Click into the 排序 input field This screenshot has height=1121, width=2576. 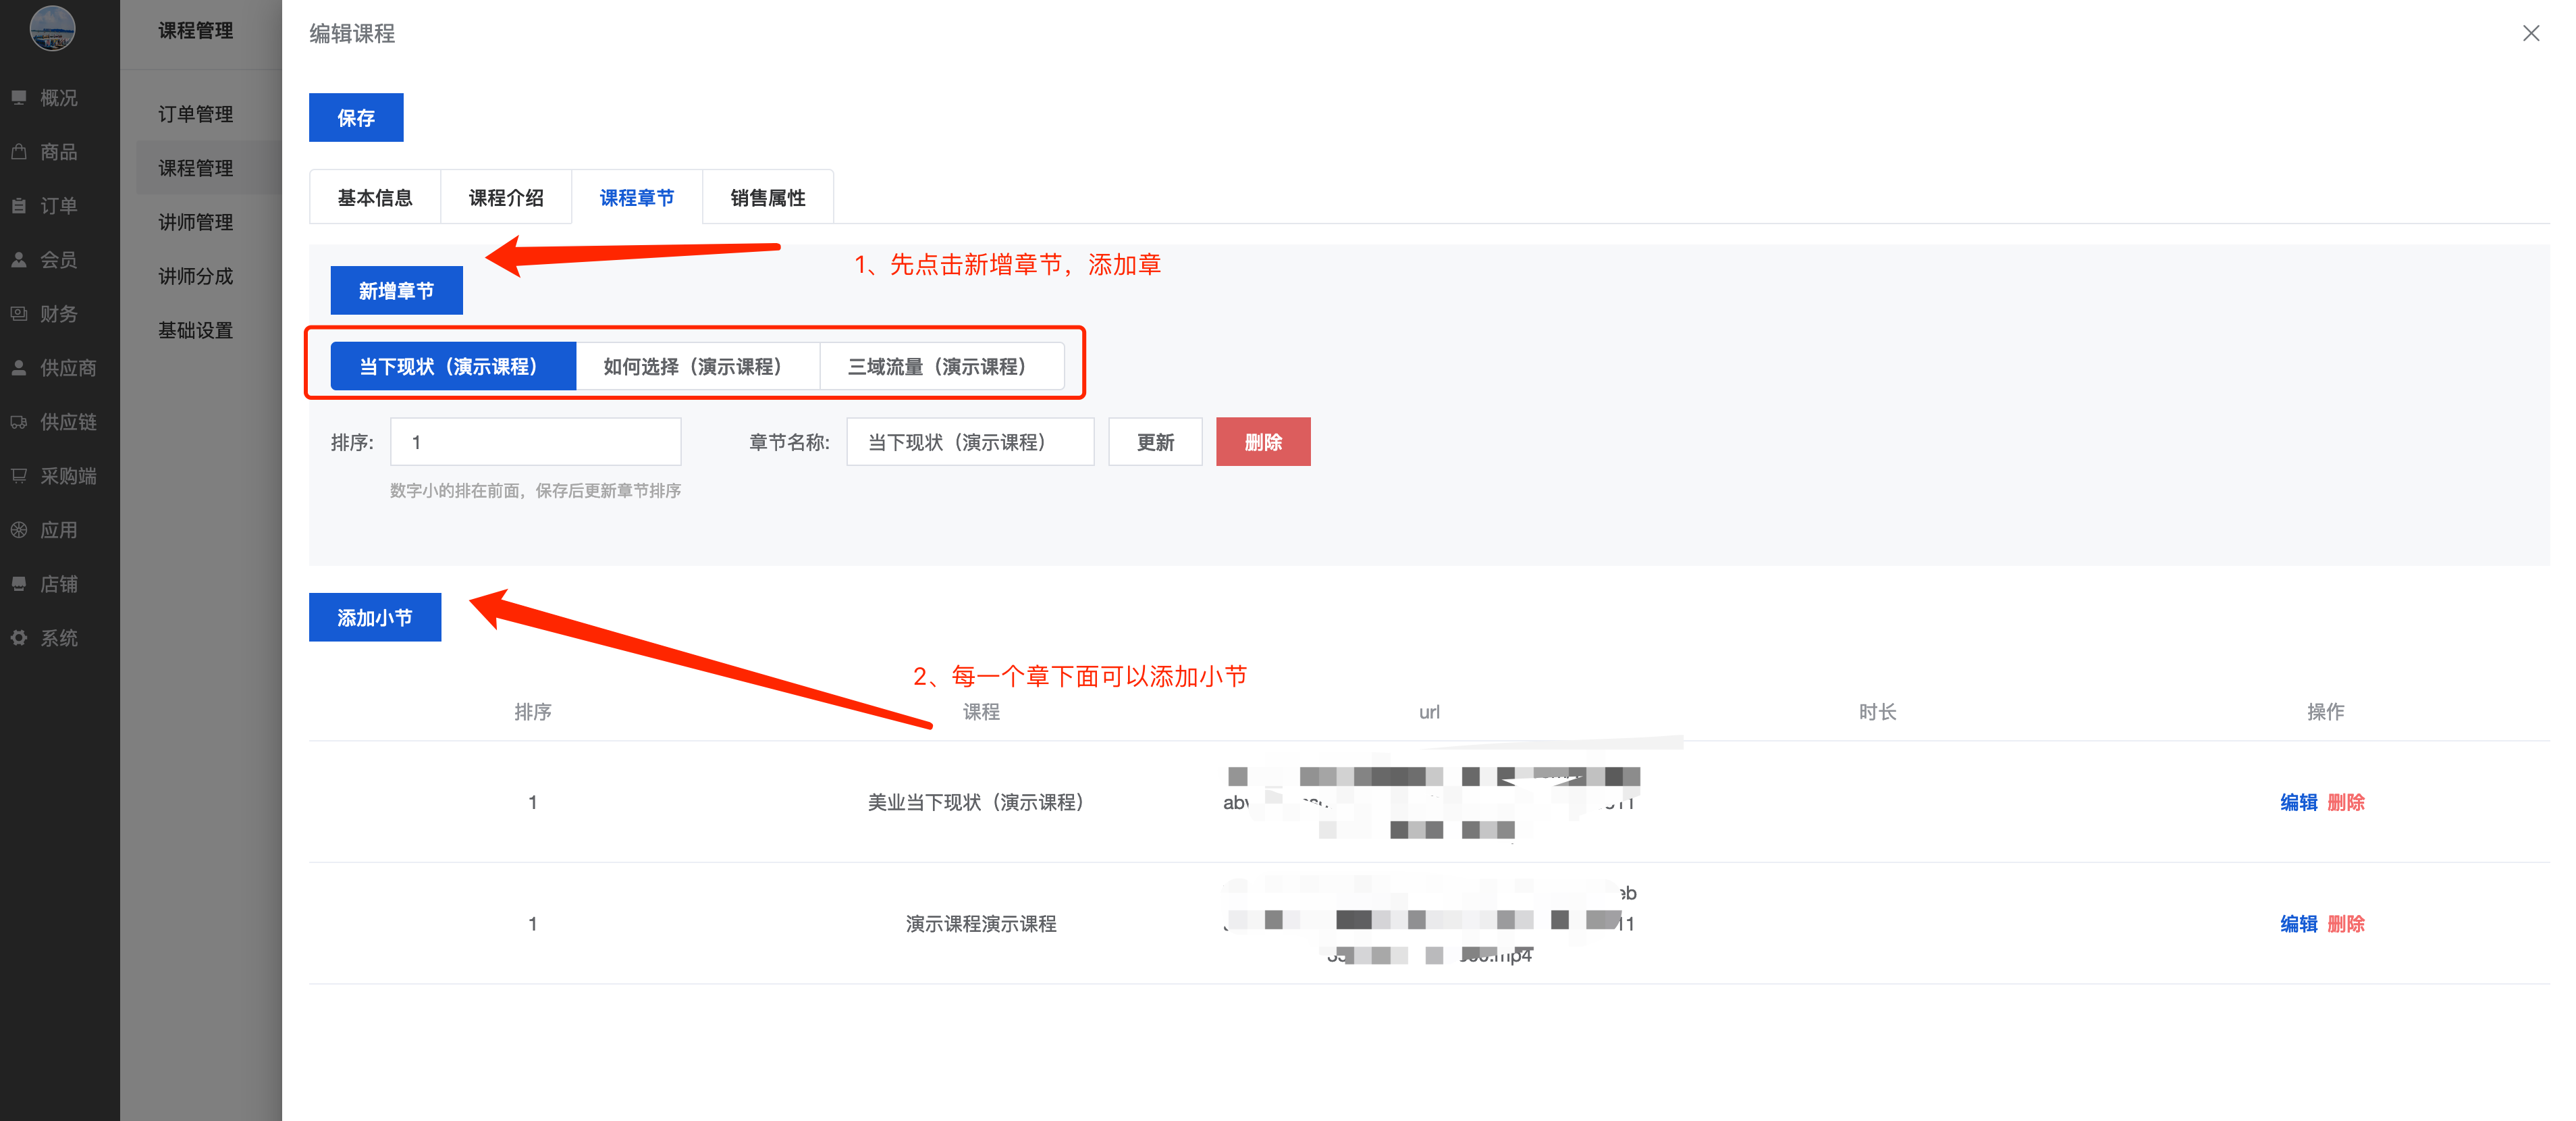click(535, 442)
